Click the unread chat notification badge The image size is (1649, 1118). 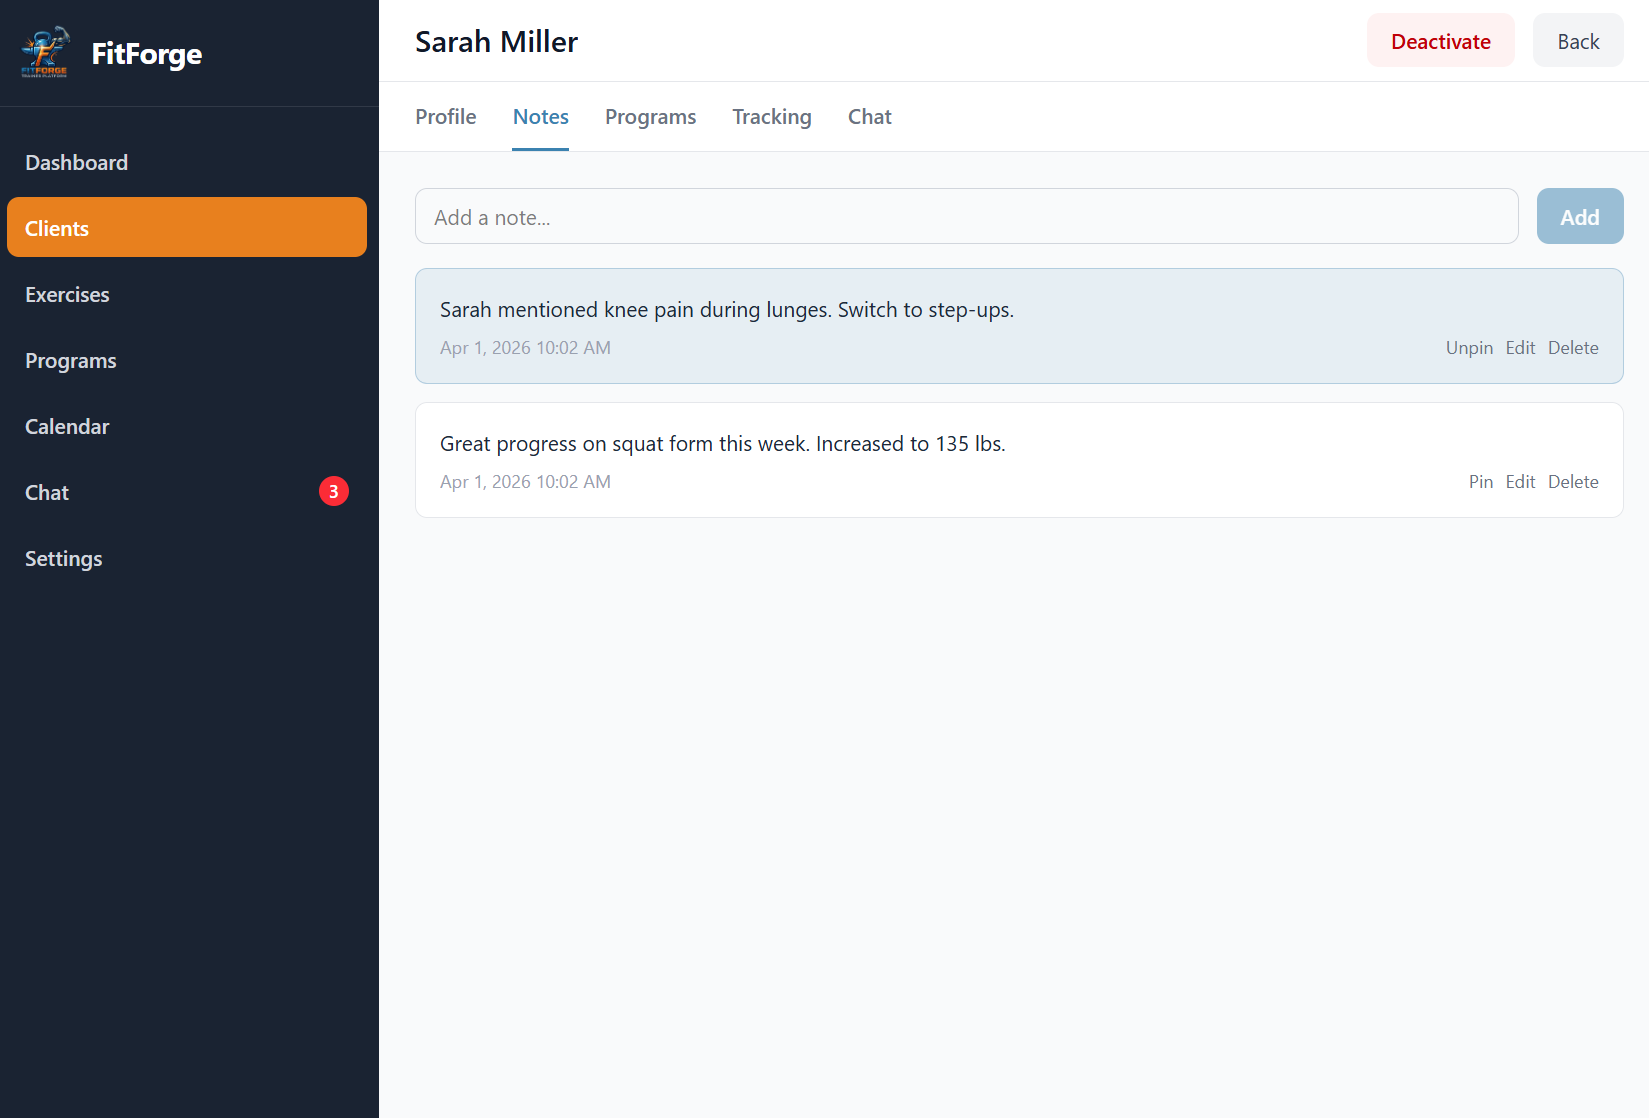tap(333, 491)
